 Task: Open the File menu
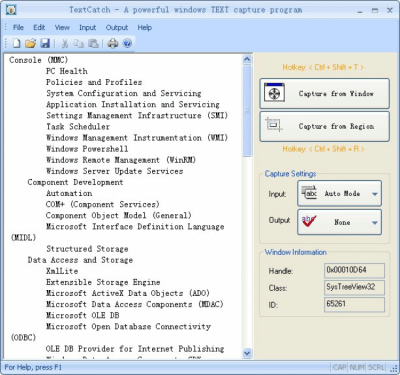(x=18, y=28)
